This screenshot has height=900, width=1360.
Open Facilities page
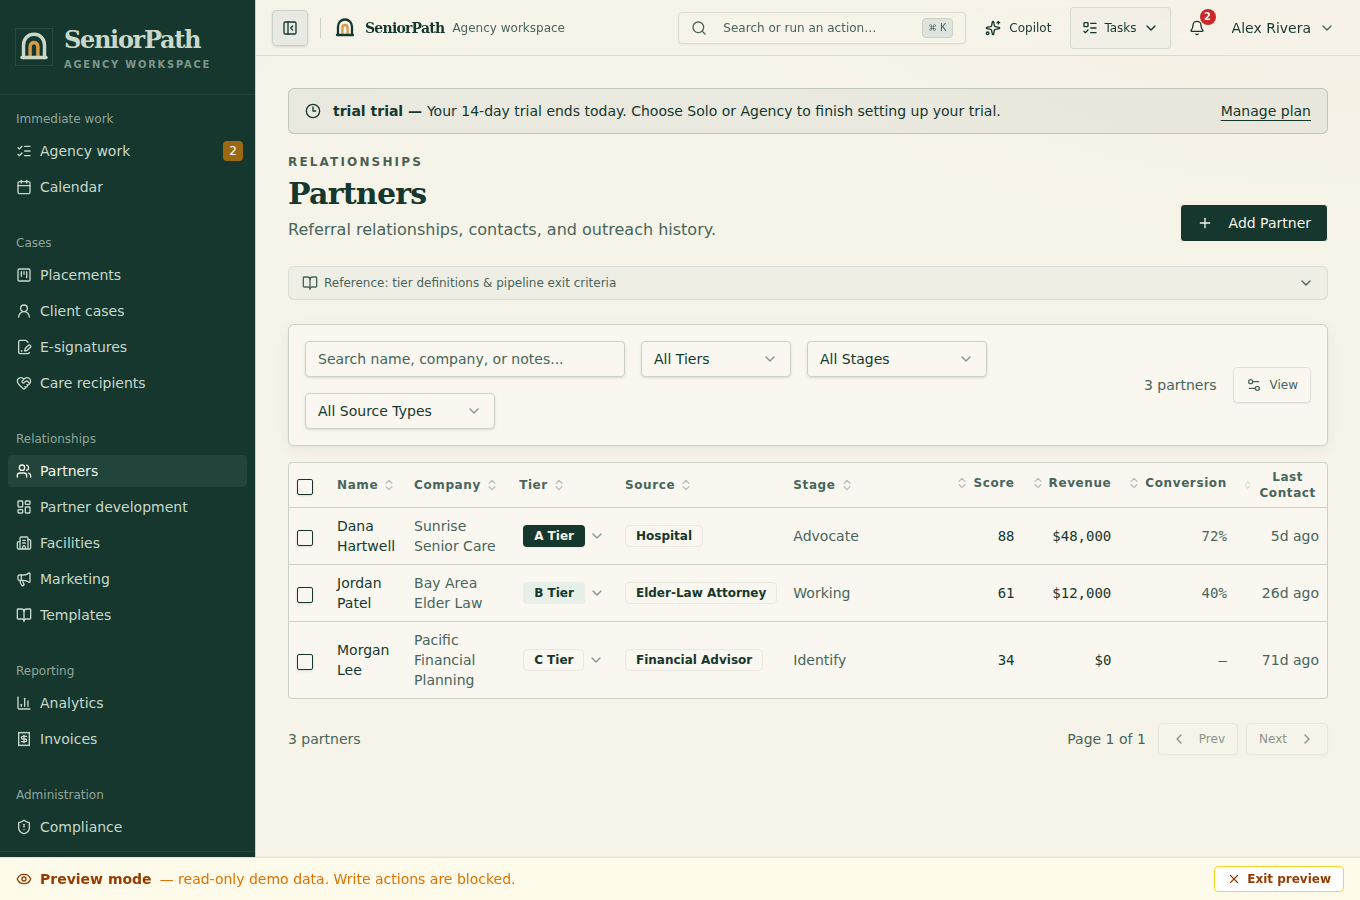(x=128, y=543)
